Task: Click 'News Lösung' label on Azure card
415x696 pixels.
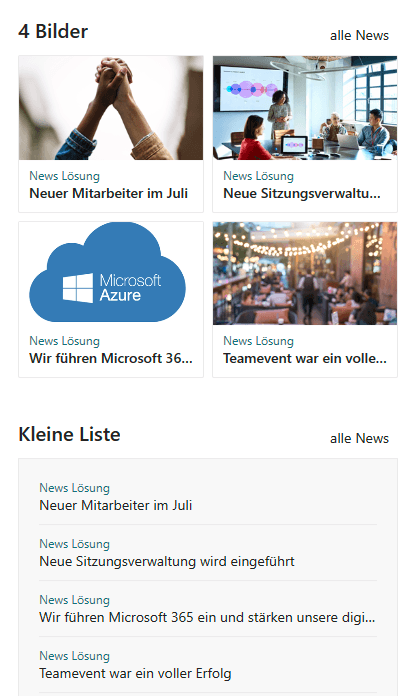Action: pyautogui.click(x=64, y=341)
